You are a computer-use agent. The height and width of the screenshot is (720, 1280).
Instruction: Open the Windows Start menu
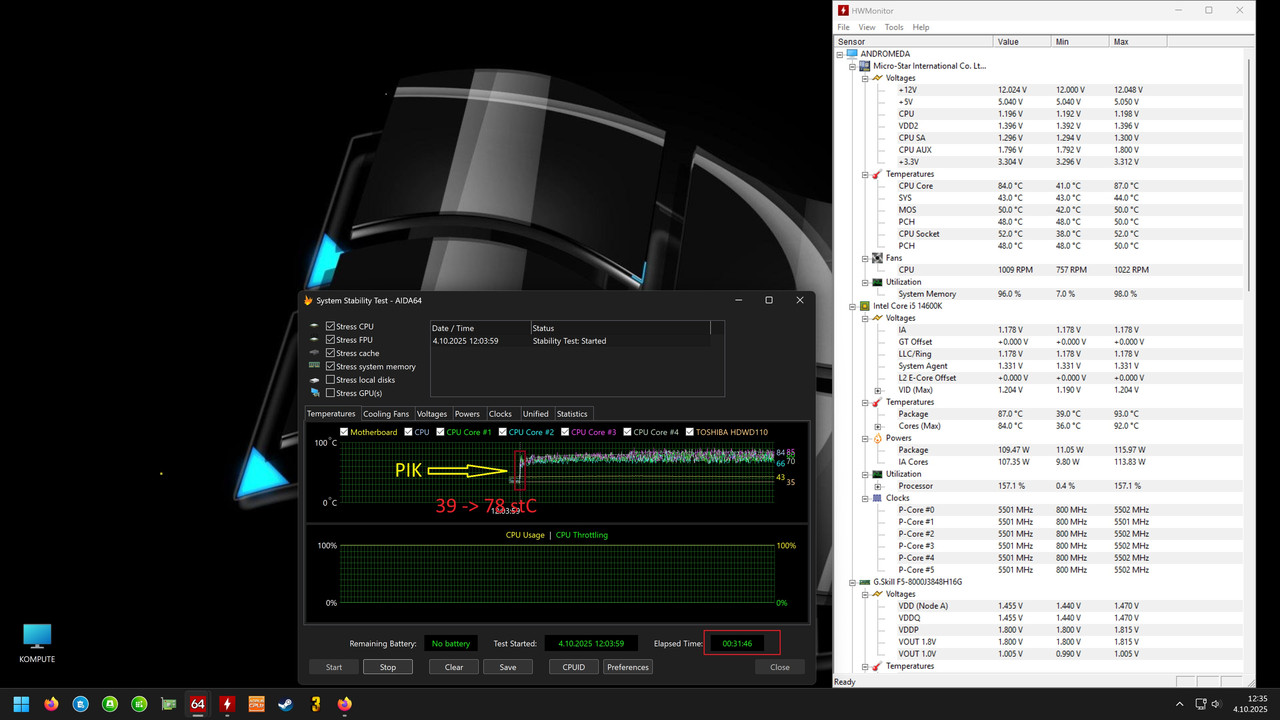21,704
